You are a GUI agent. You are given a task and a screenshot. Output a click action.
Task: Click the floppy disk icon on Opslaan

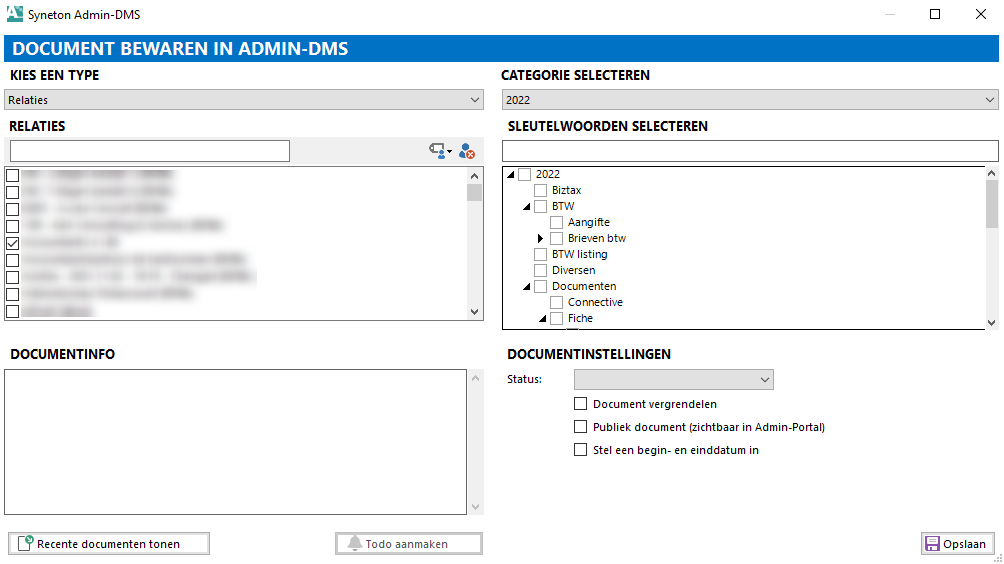(932, 544)
